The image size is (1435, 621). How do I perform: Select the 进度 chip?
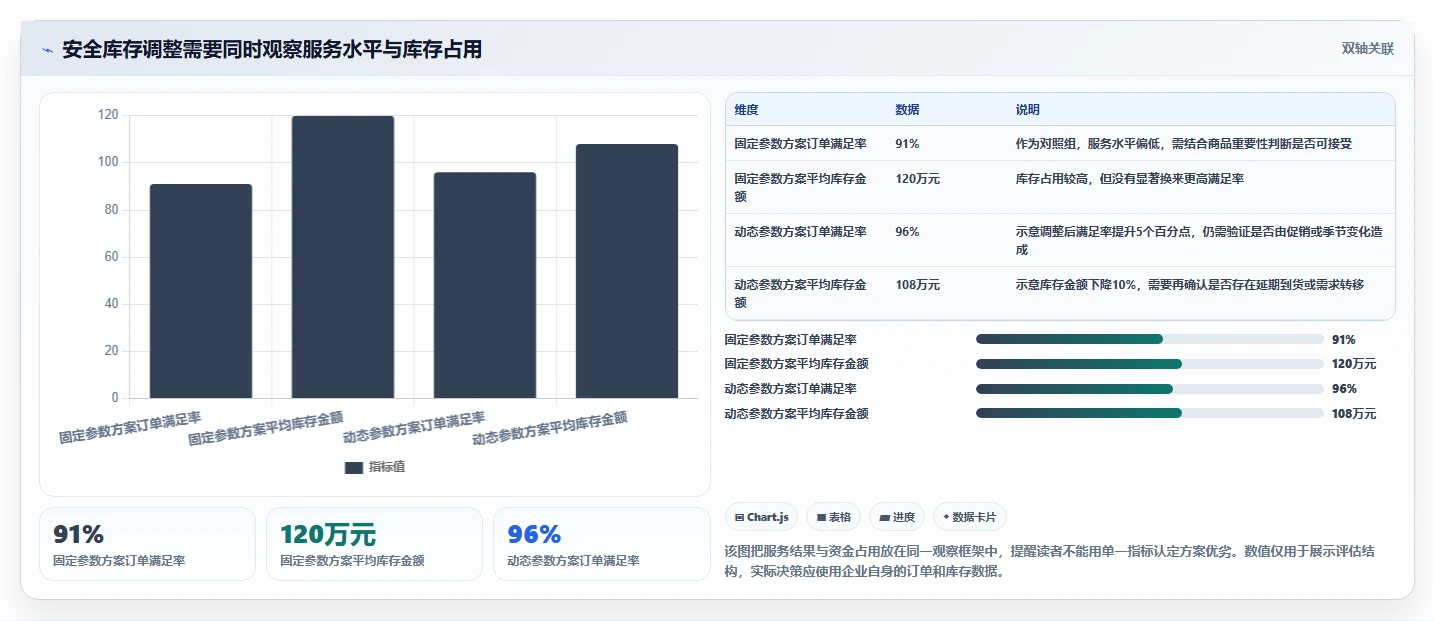pos(897,517)
